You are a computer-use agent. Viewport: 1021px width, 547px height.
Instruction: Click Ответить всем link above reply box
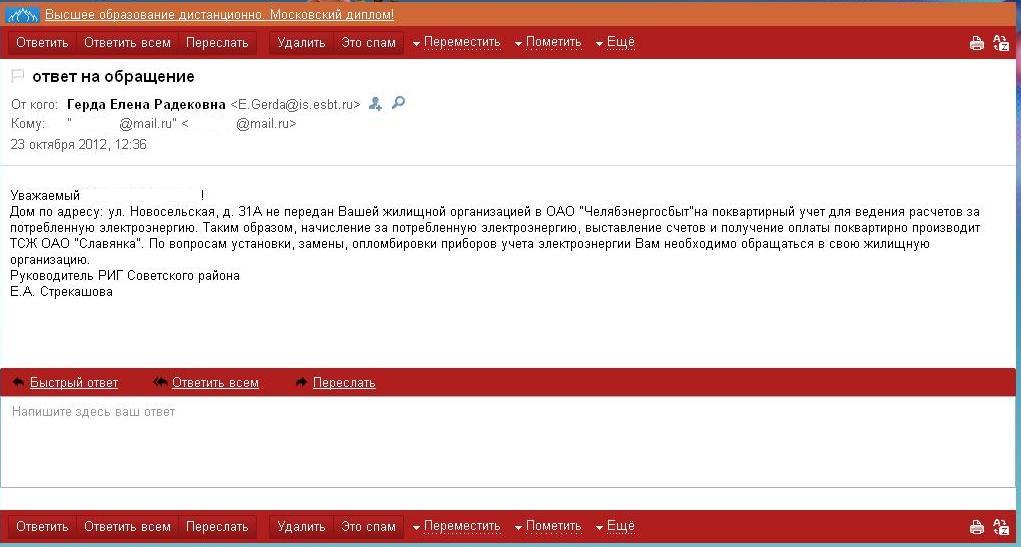(215, 383)
